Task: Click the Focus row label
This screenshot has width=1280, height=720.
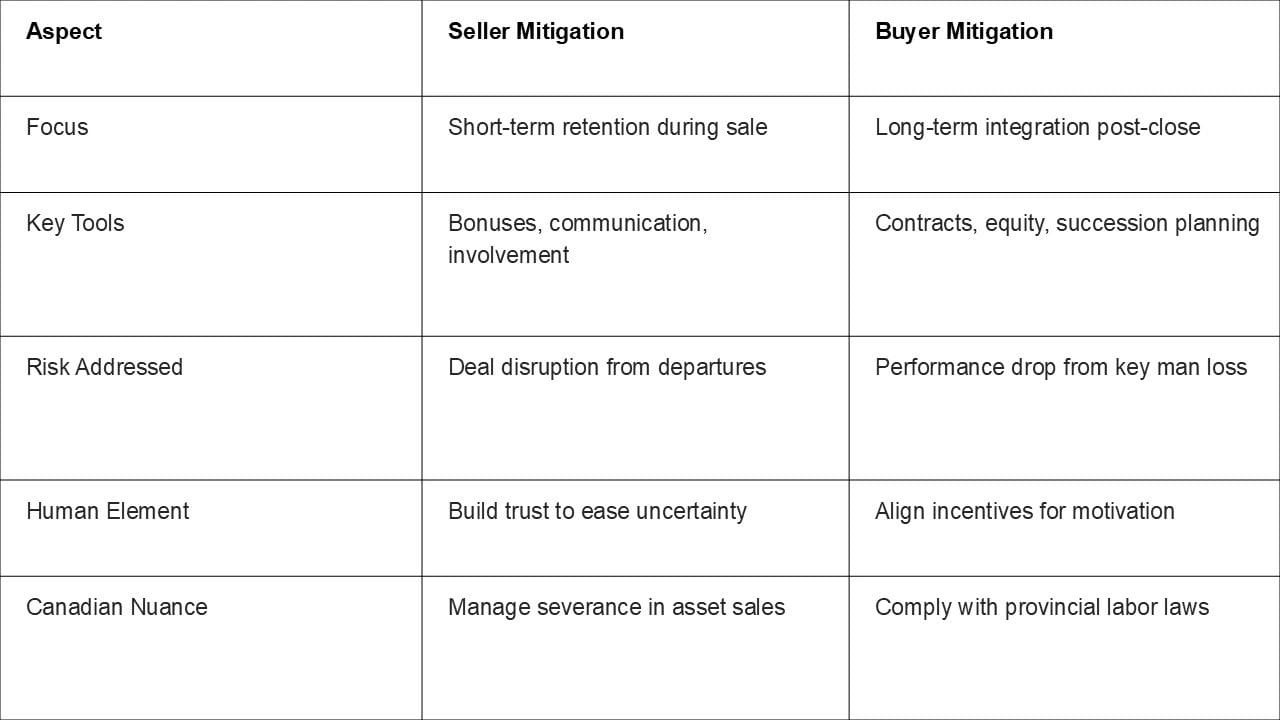Action: click(57, 127)
